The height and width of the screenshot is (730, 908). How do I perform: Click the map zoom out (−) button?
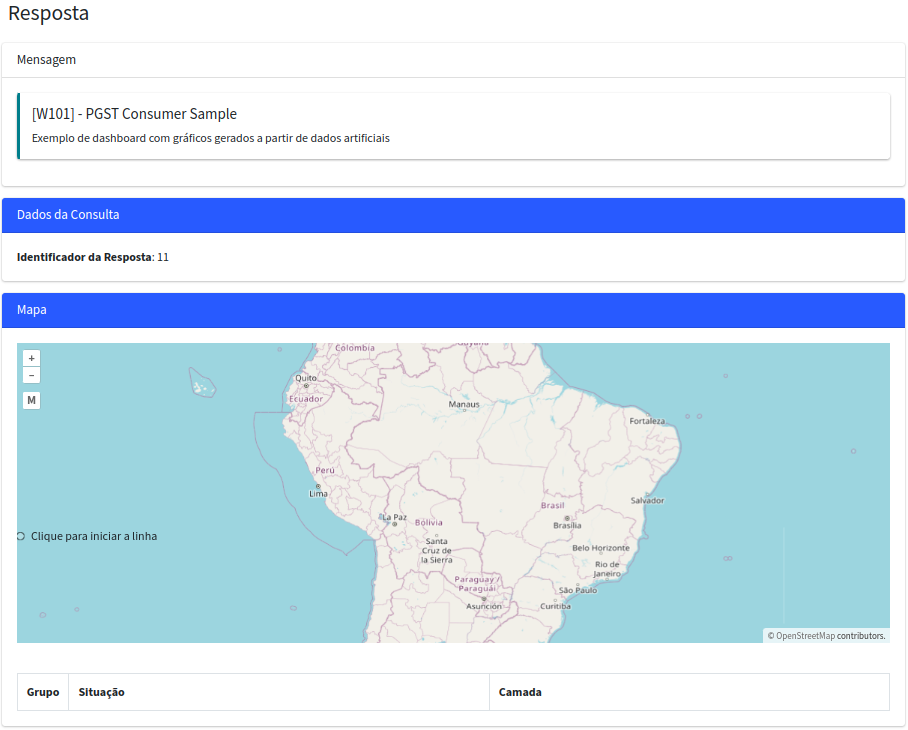32,375
